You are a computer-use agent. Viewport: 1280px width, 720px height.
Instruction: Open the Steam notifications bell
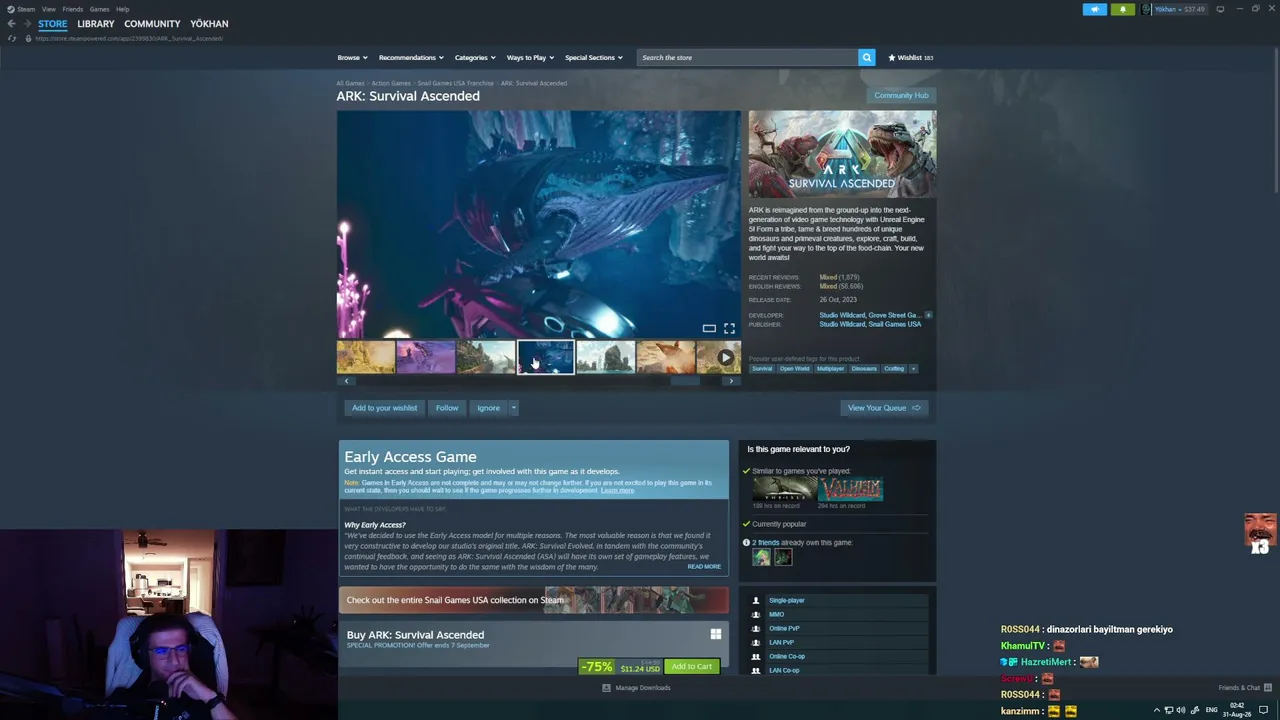point(1122,9)
